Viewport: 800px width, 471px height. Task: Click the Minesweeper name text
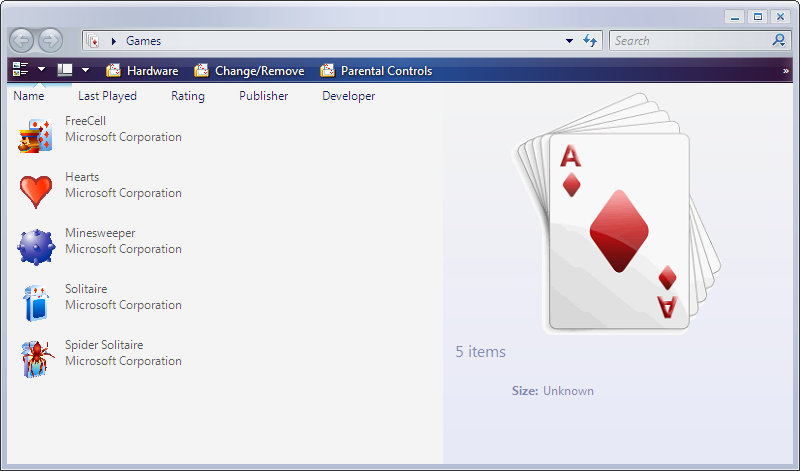pyautogui.click(x=100, y=233)
